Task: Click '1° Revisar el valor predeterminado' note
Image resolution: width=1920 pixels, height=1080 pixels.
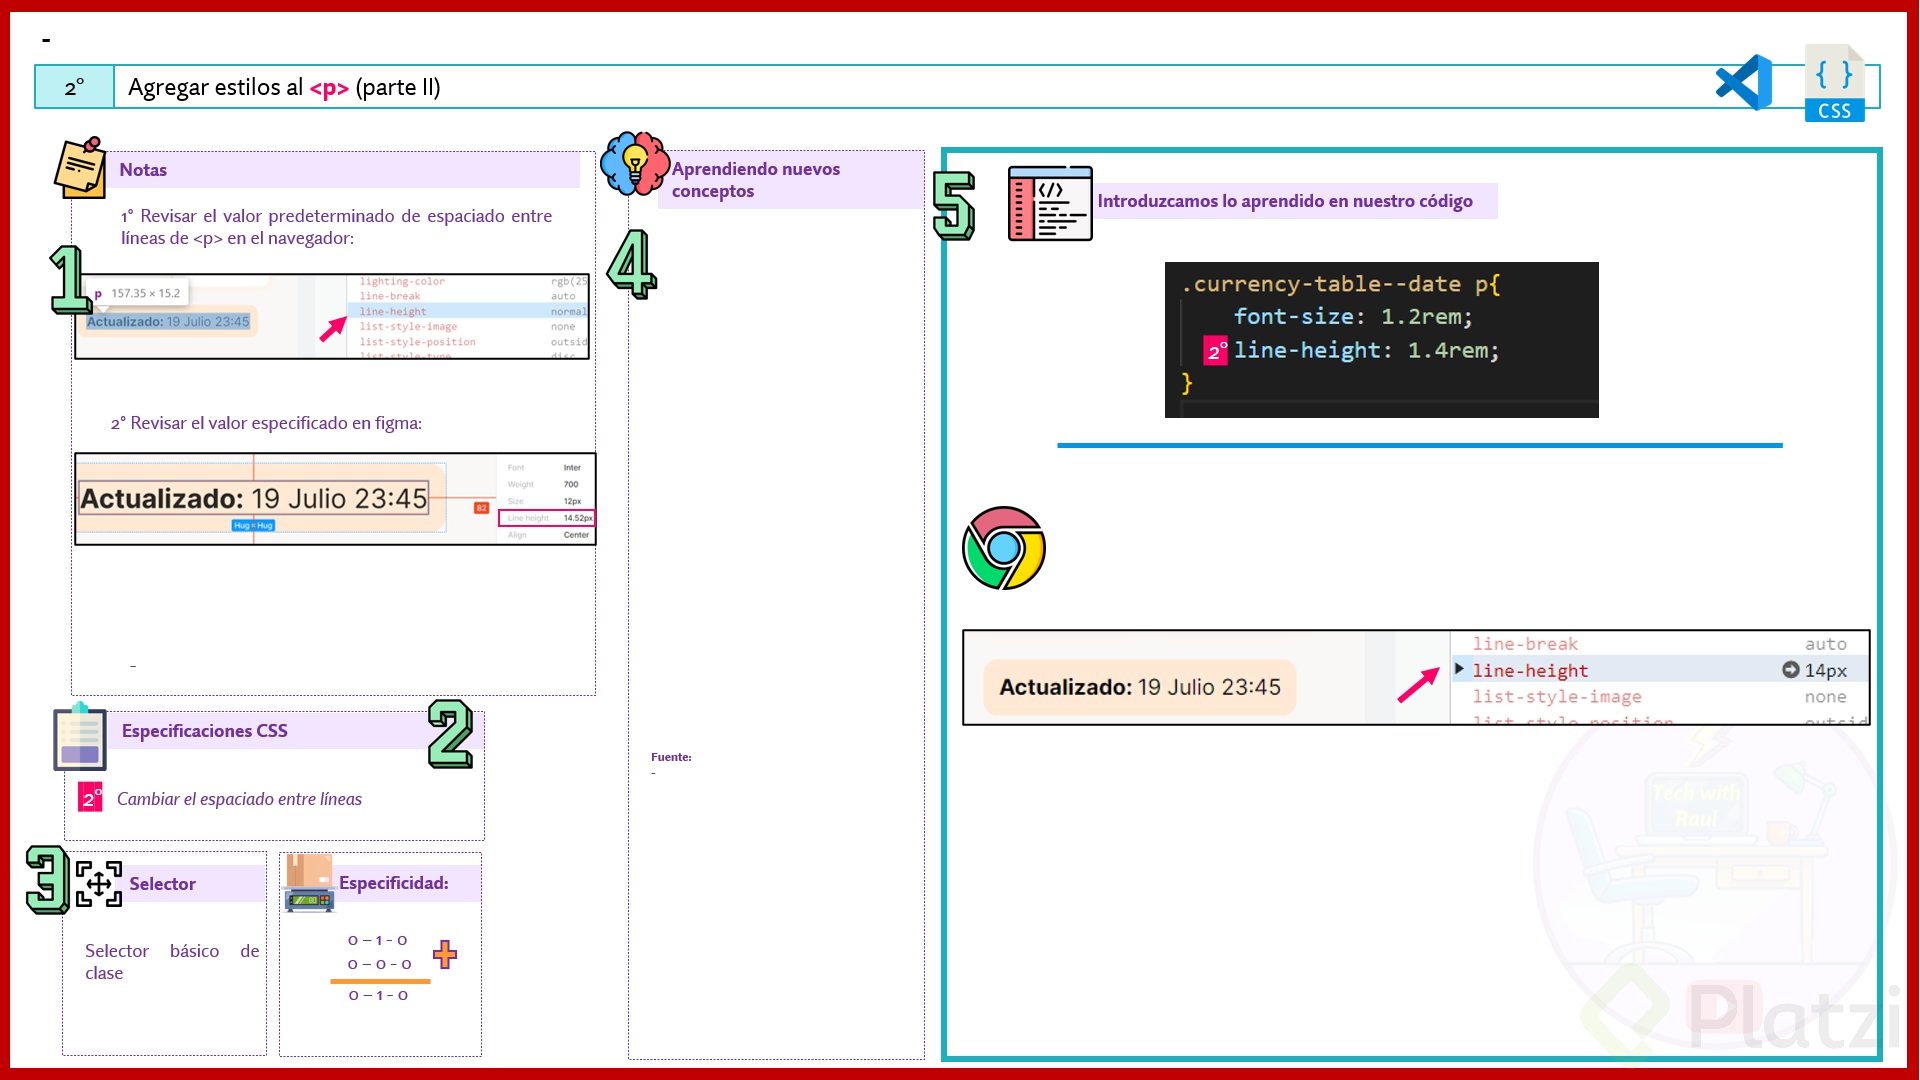Action: point(336,227)
